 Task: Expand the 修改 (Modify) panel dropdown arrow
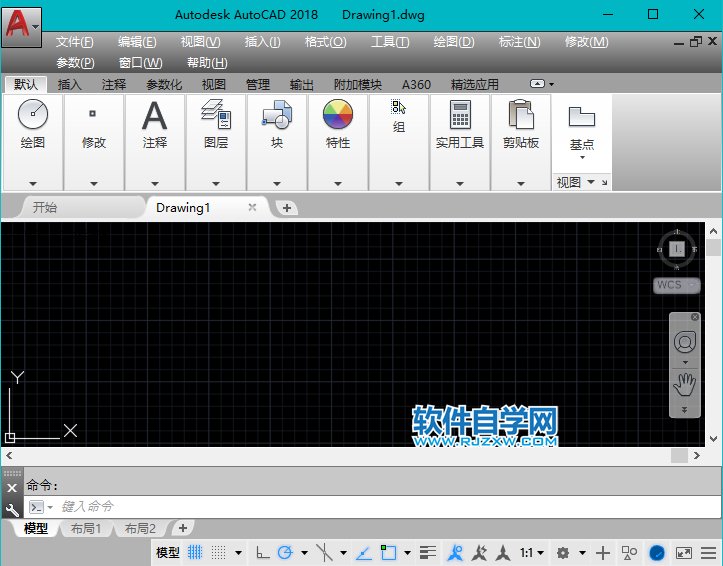coord(94,183)
